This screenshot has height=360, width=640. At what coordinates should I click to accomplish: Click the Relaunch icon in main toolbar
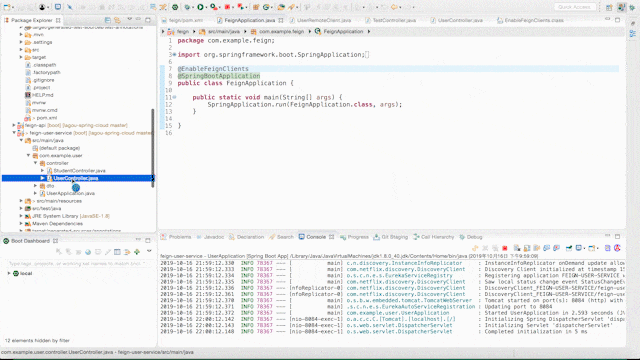point(241,7)
